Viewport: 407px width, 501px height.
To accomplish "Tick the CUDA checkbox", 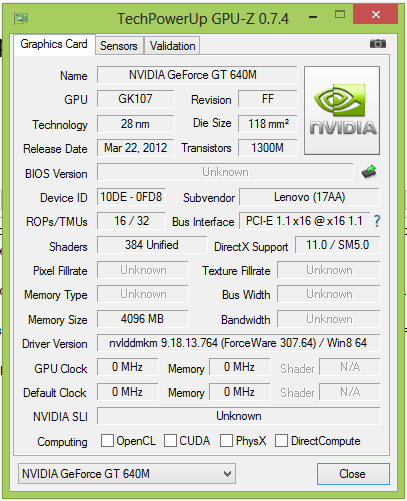I will 170,440.
